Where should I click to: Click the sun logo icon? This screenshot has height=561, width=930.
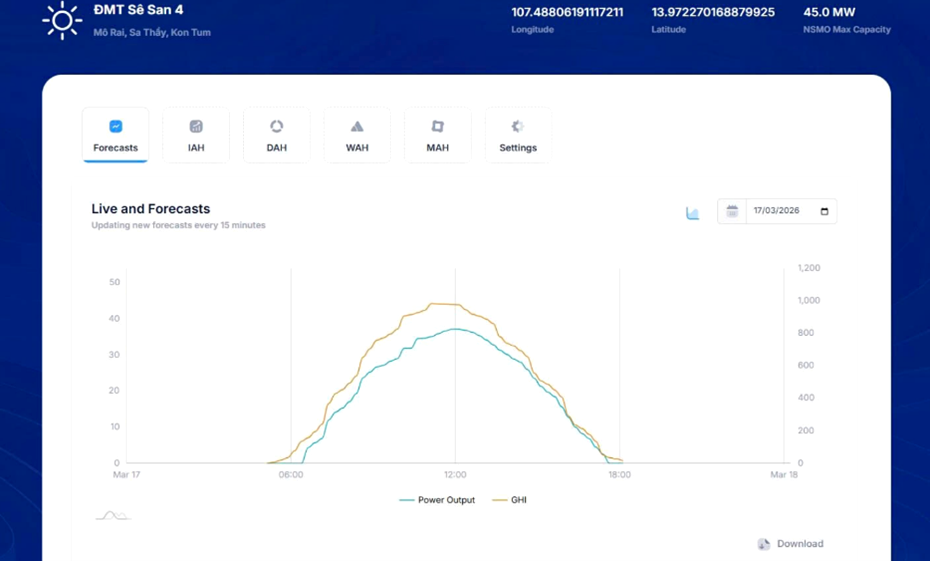click(x=62, y=21)
